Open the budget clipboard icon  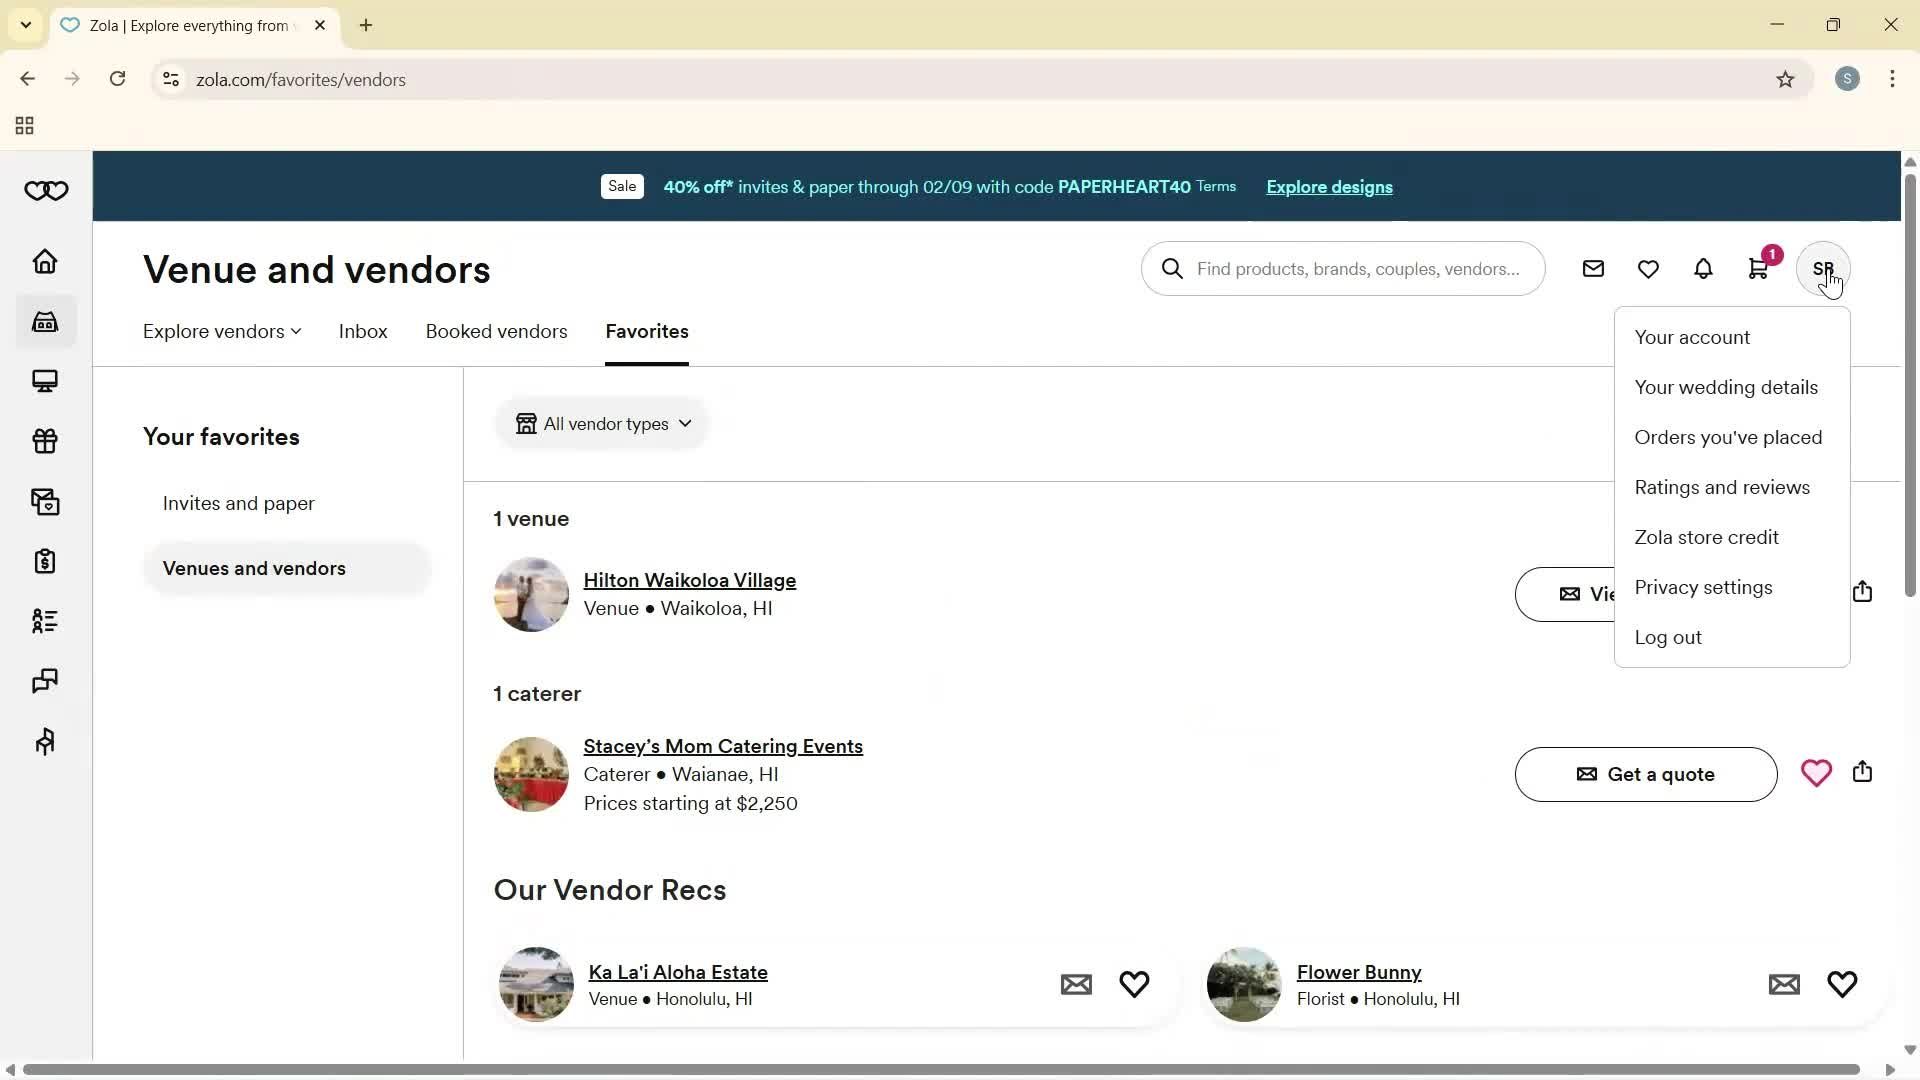(x=45, y=561)
